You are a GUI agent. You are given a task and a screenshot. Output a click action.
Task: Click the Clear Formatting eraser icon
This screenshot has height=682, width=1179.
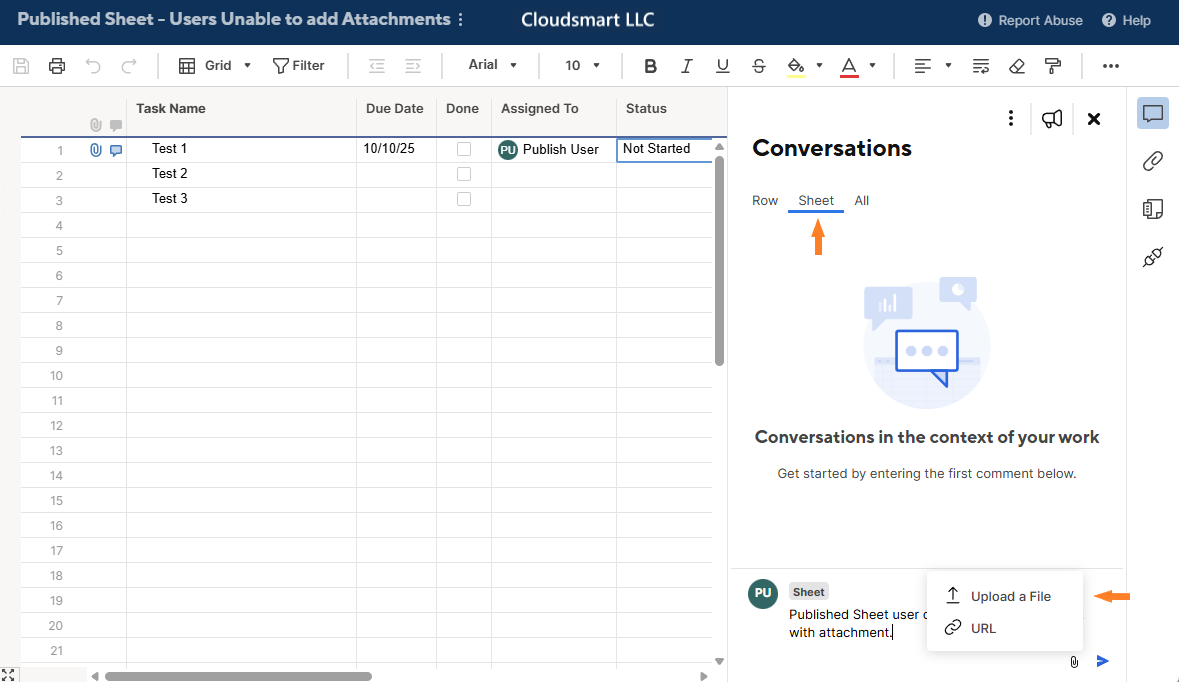click(1017, 66)
